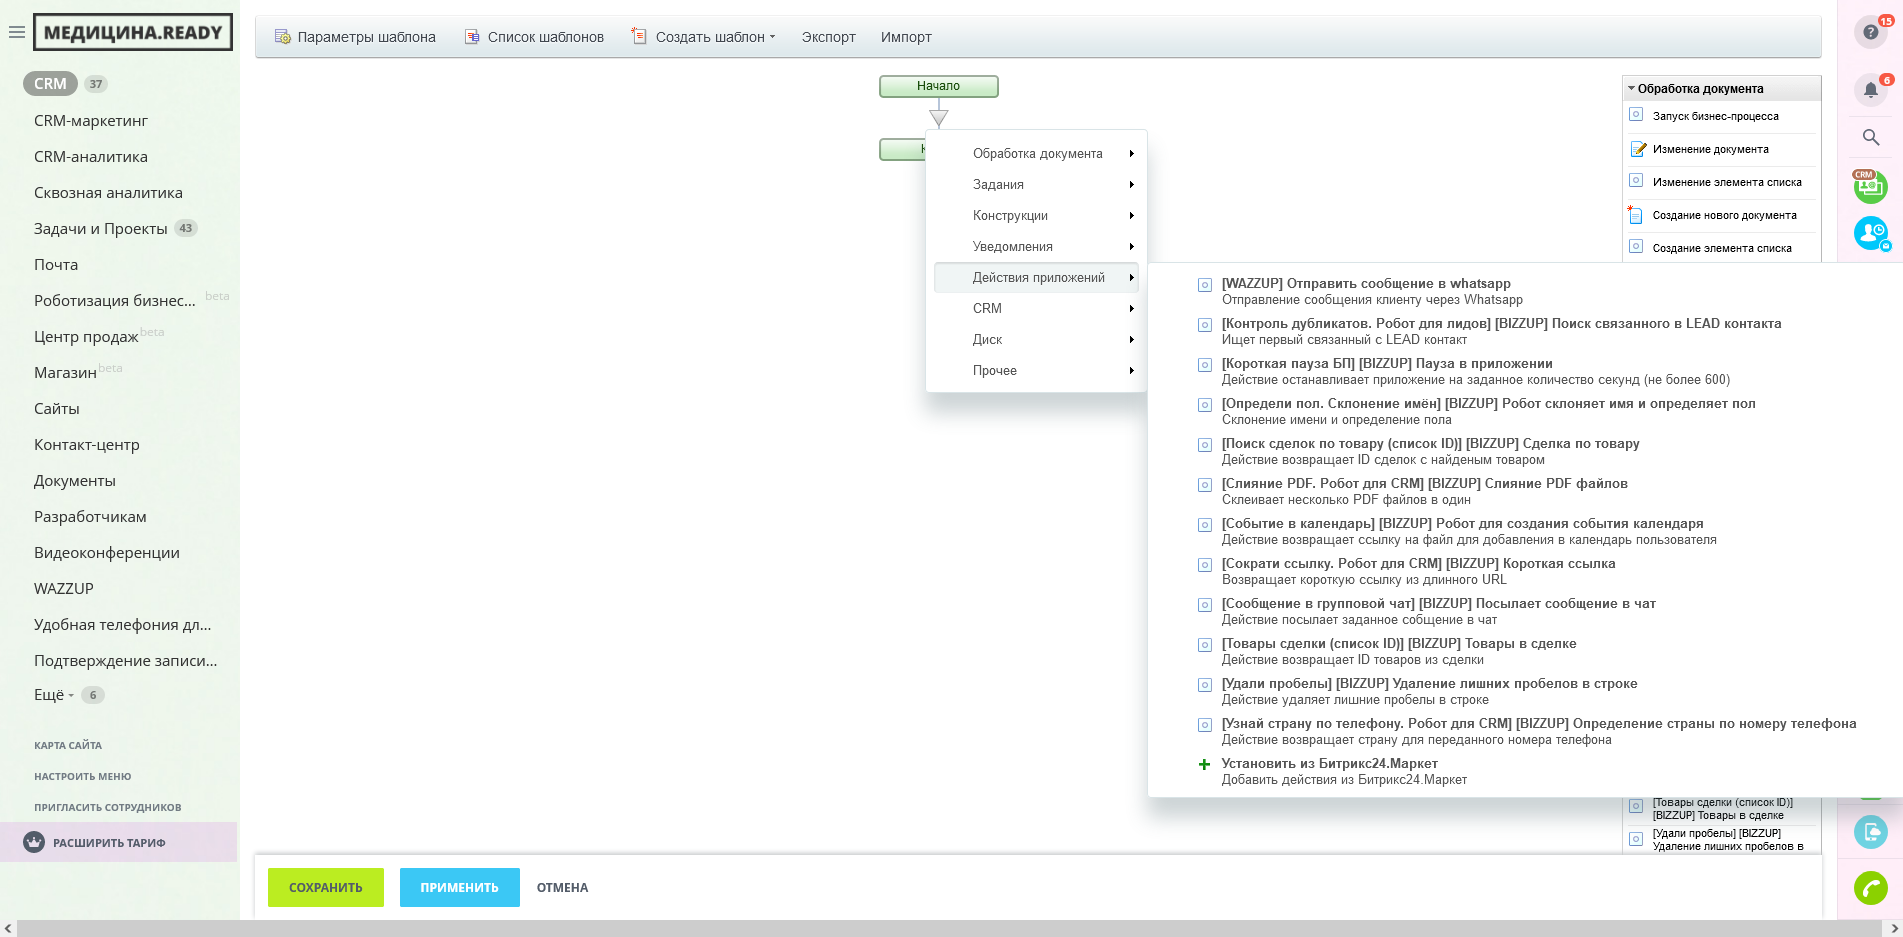Click Сохранить button
The height and width of the screenshot is (937, 1903).
[326, 887]
